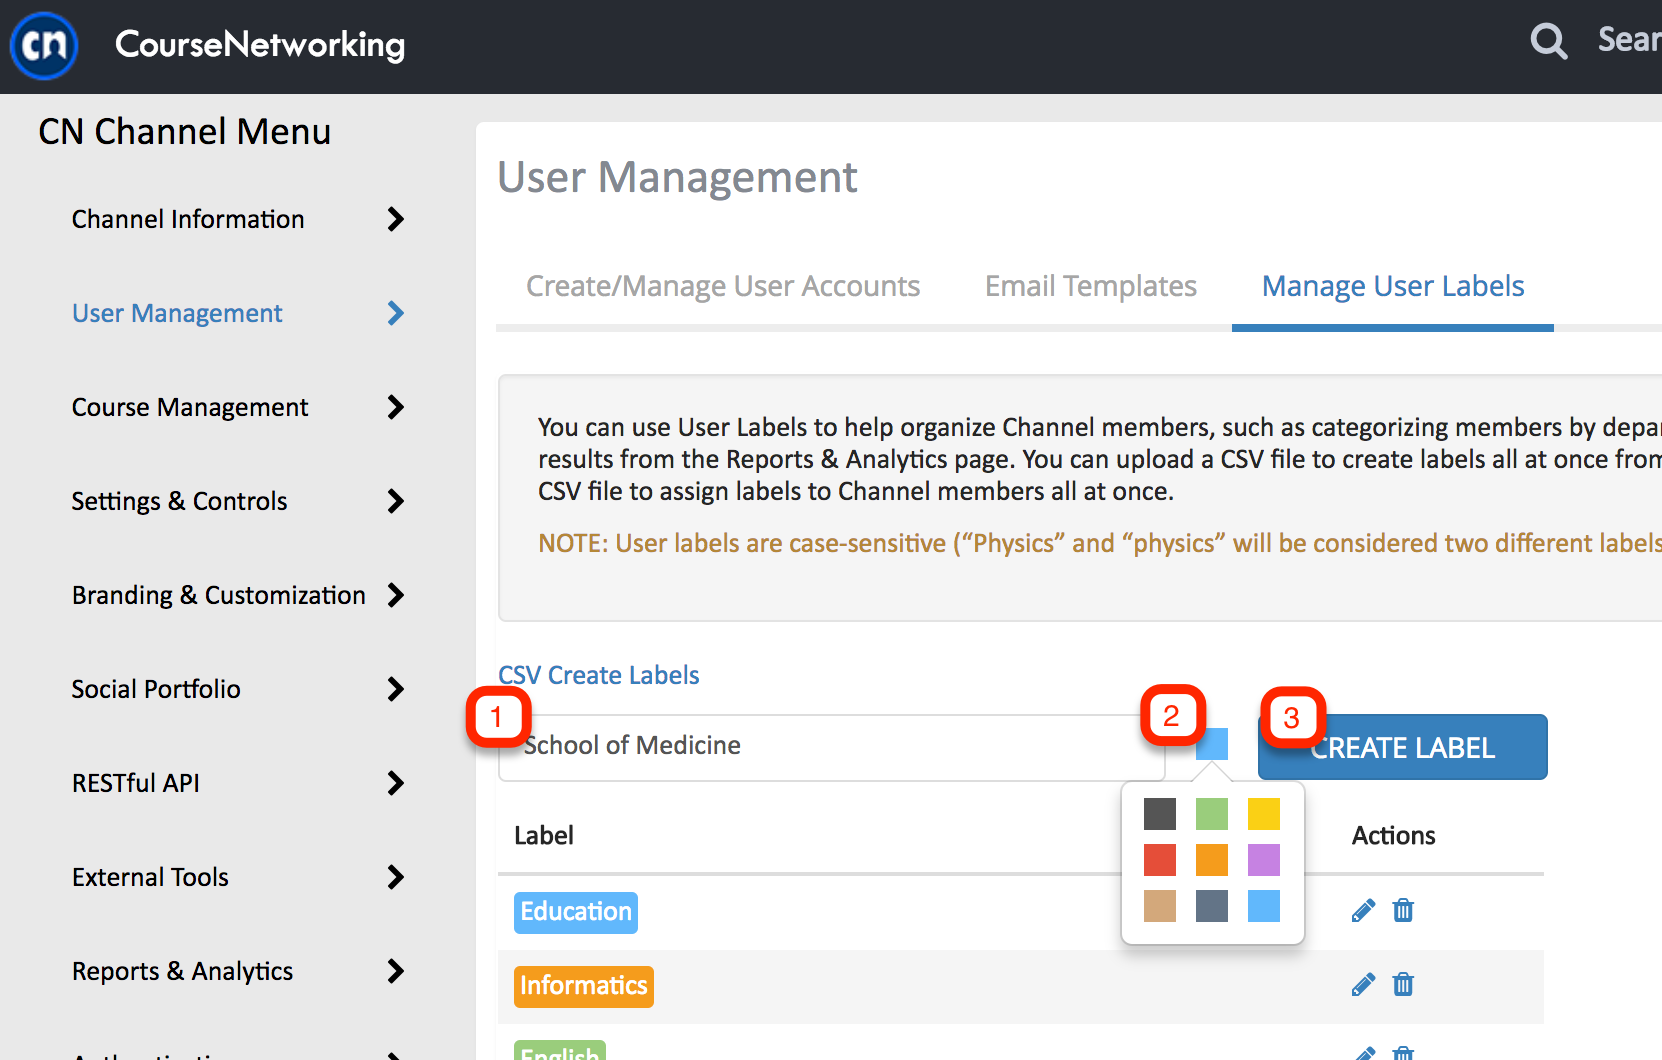Screen dimensions: 1662x1060
Task: Click the CN Channel Menu heading
Action: coord(185,131)
